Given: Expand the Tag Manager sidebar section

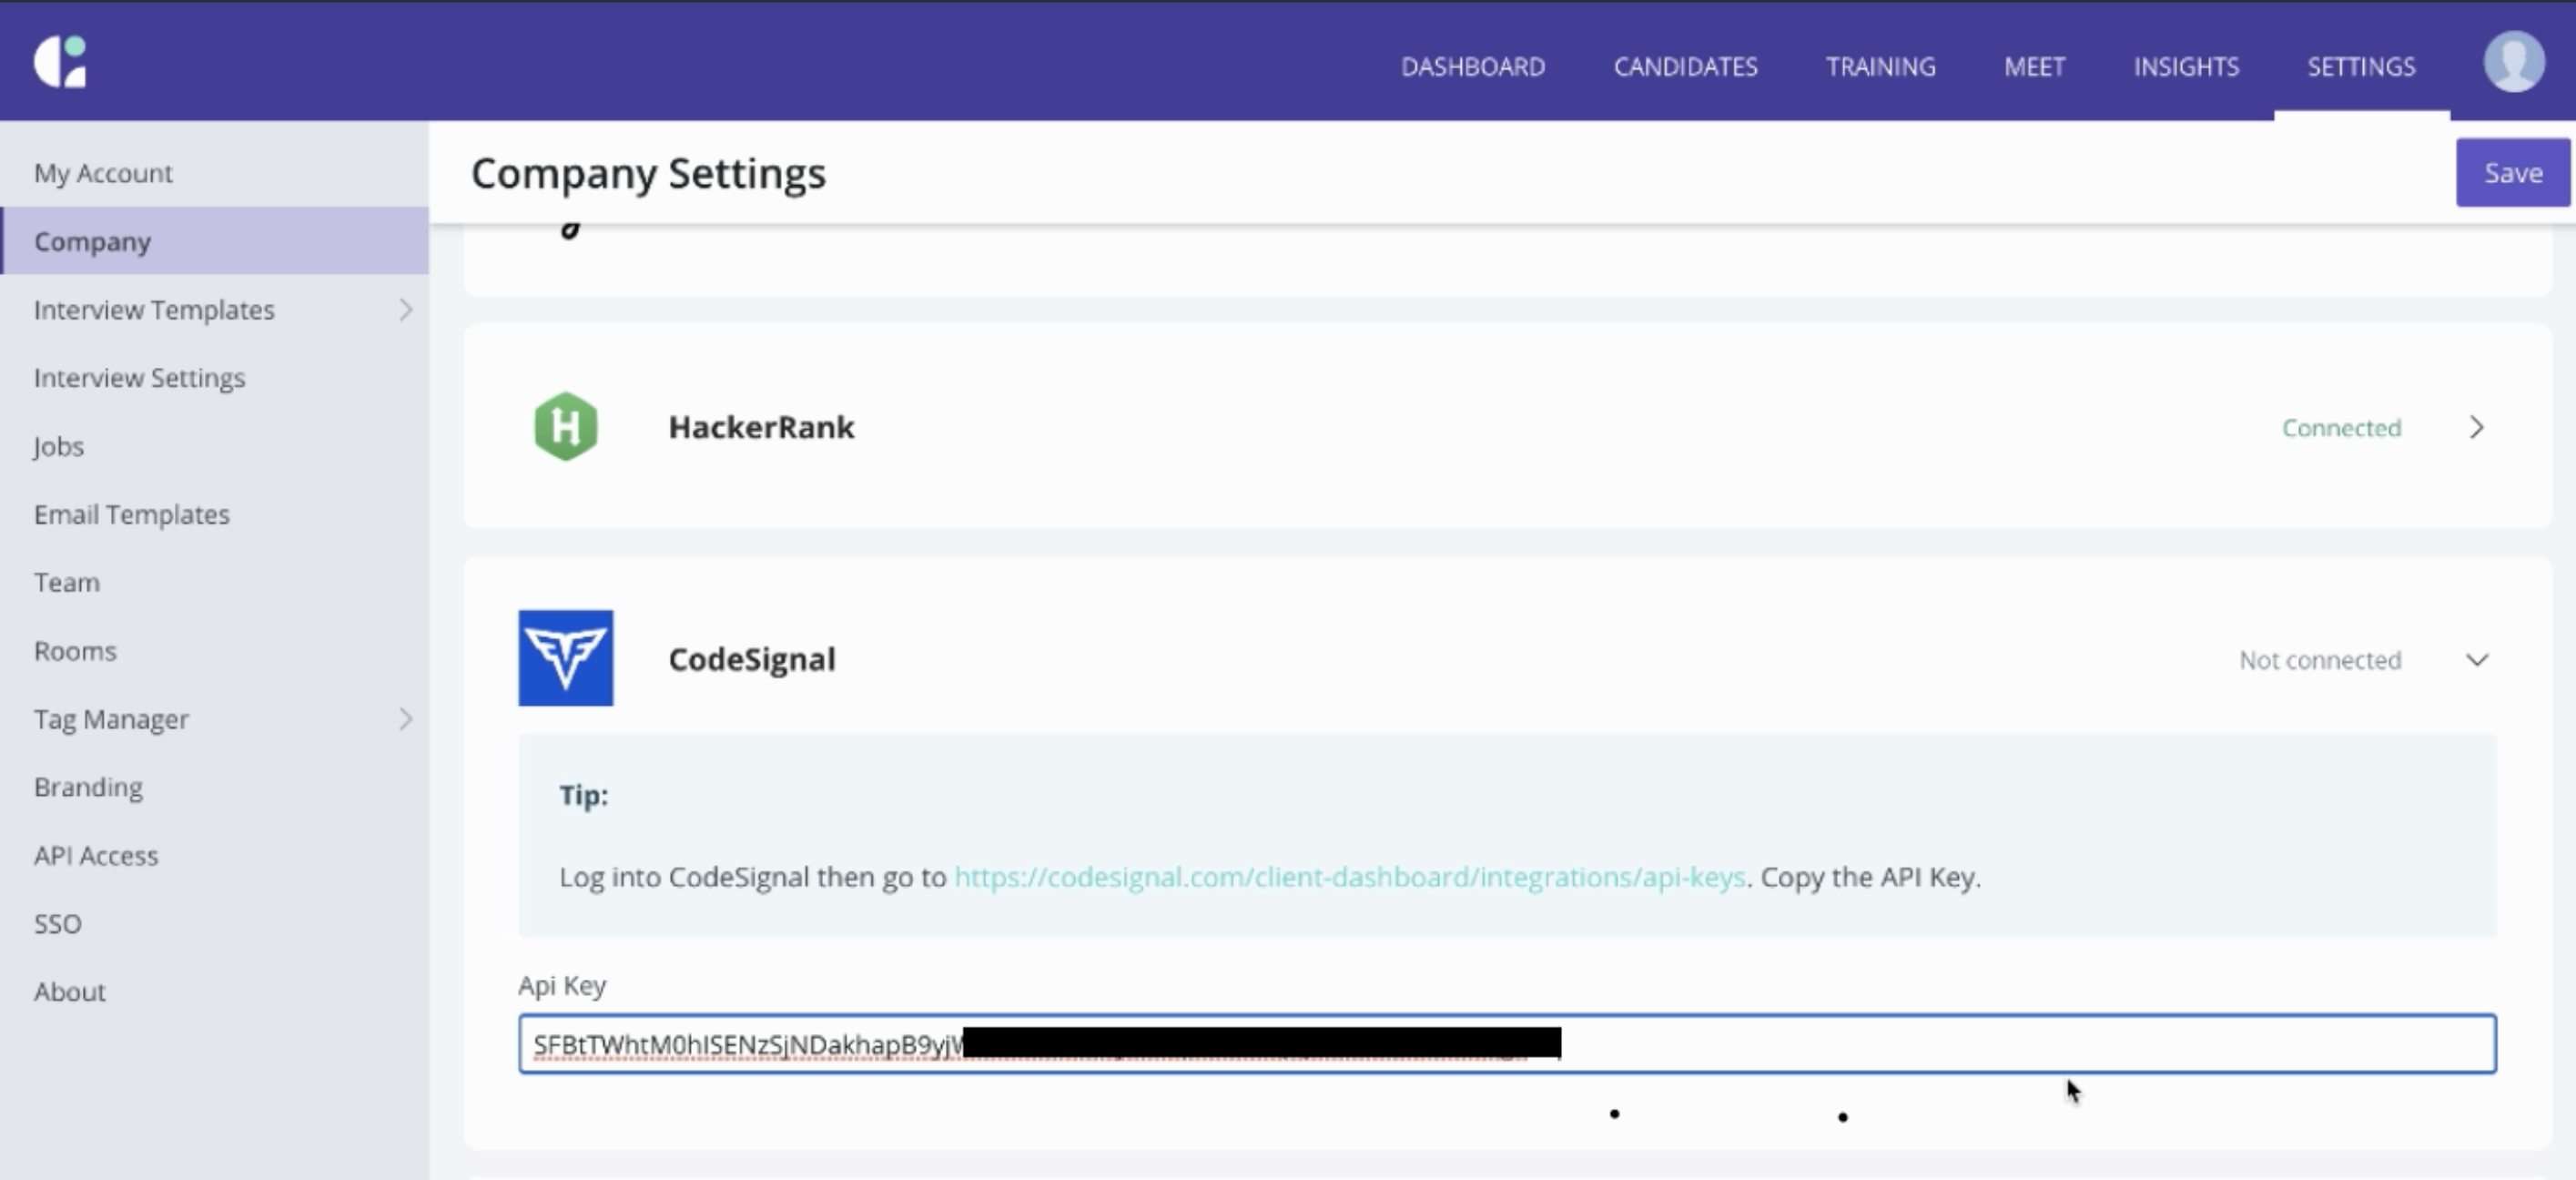Looking at the screenshot, I should click(x=404, y=718).
